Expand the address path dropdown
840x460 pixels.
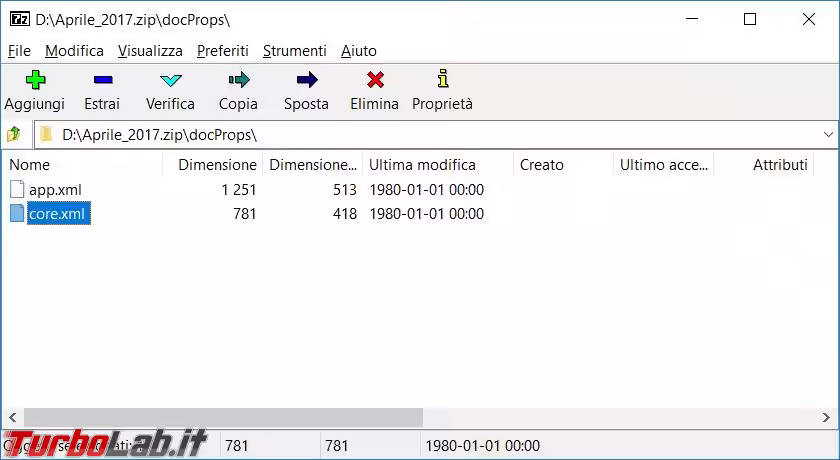pyautogui.click(x=828, y=134)
